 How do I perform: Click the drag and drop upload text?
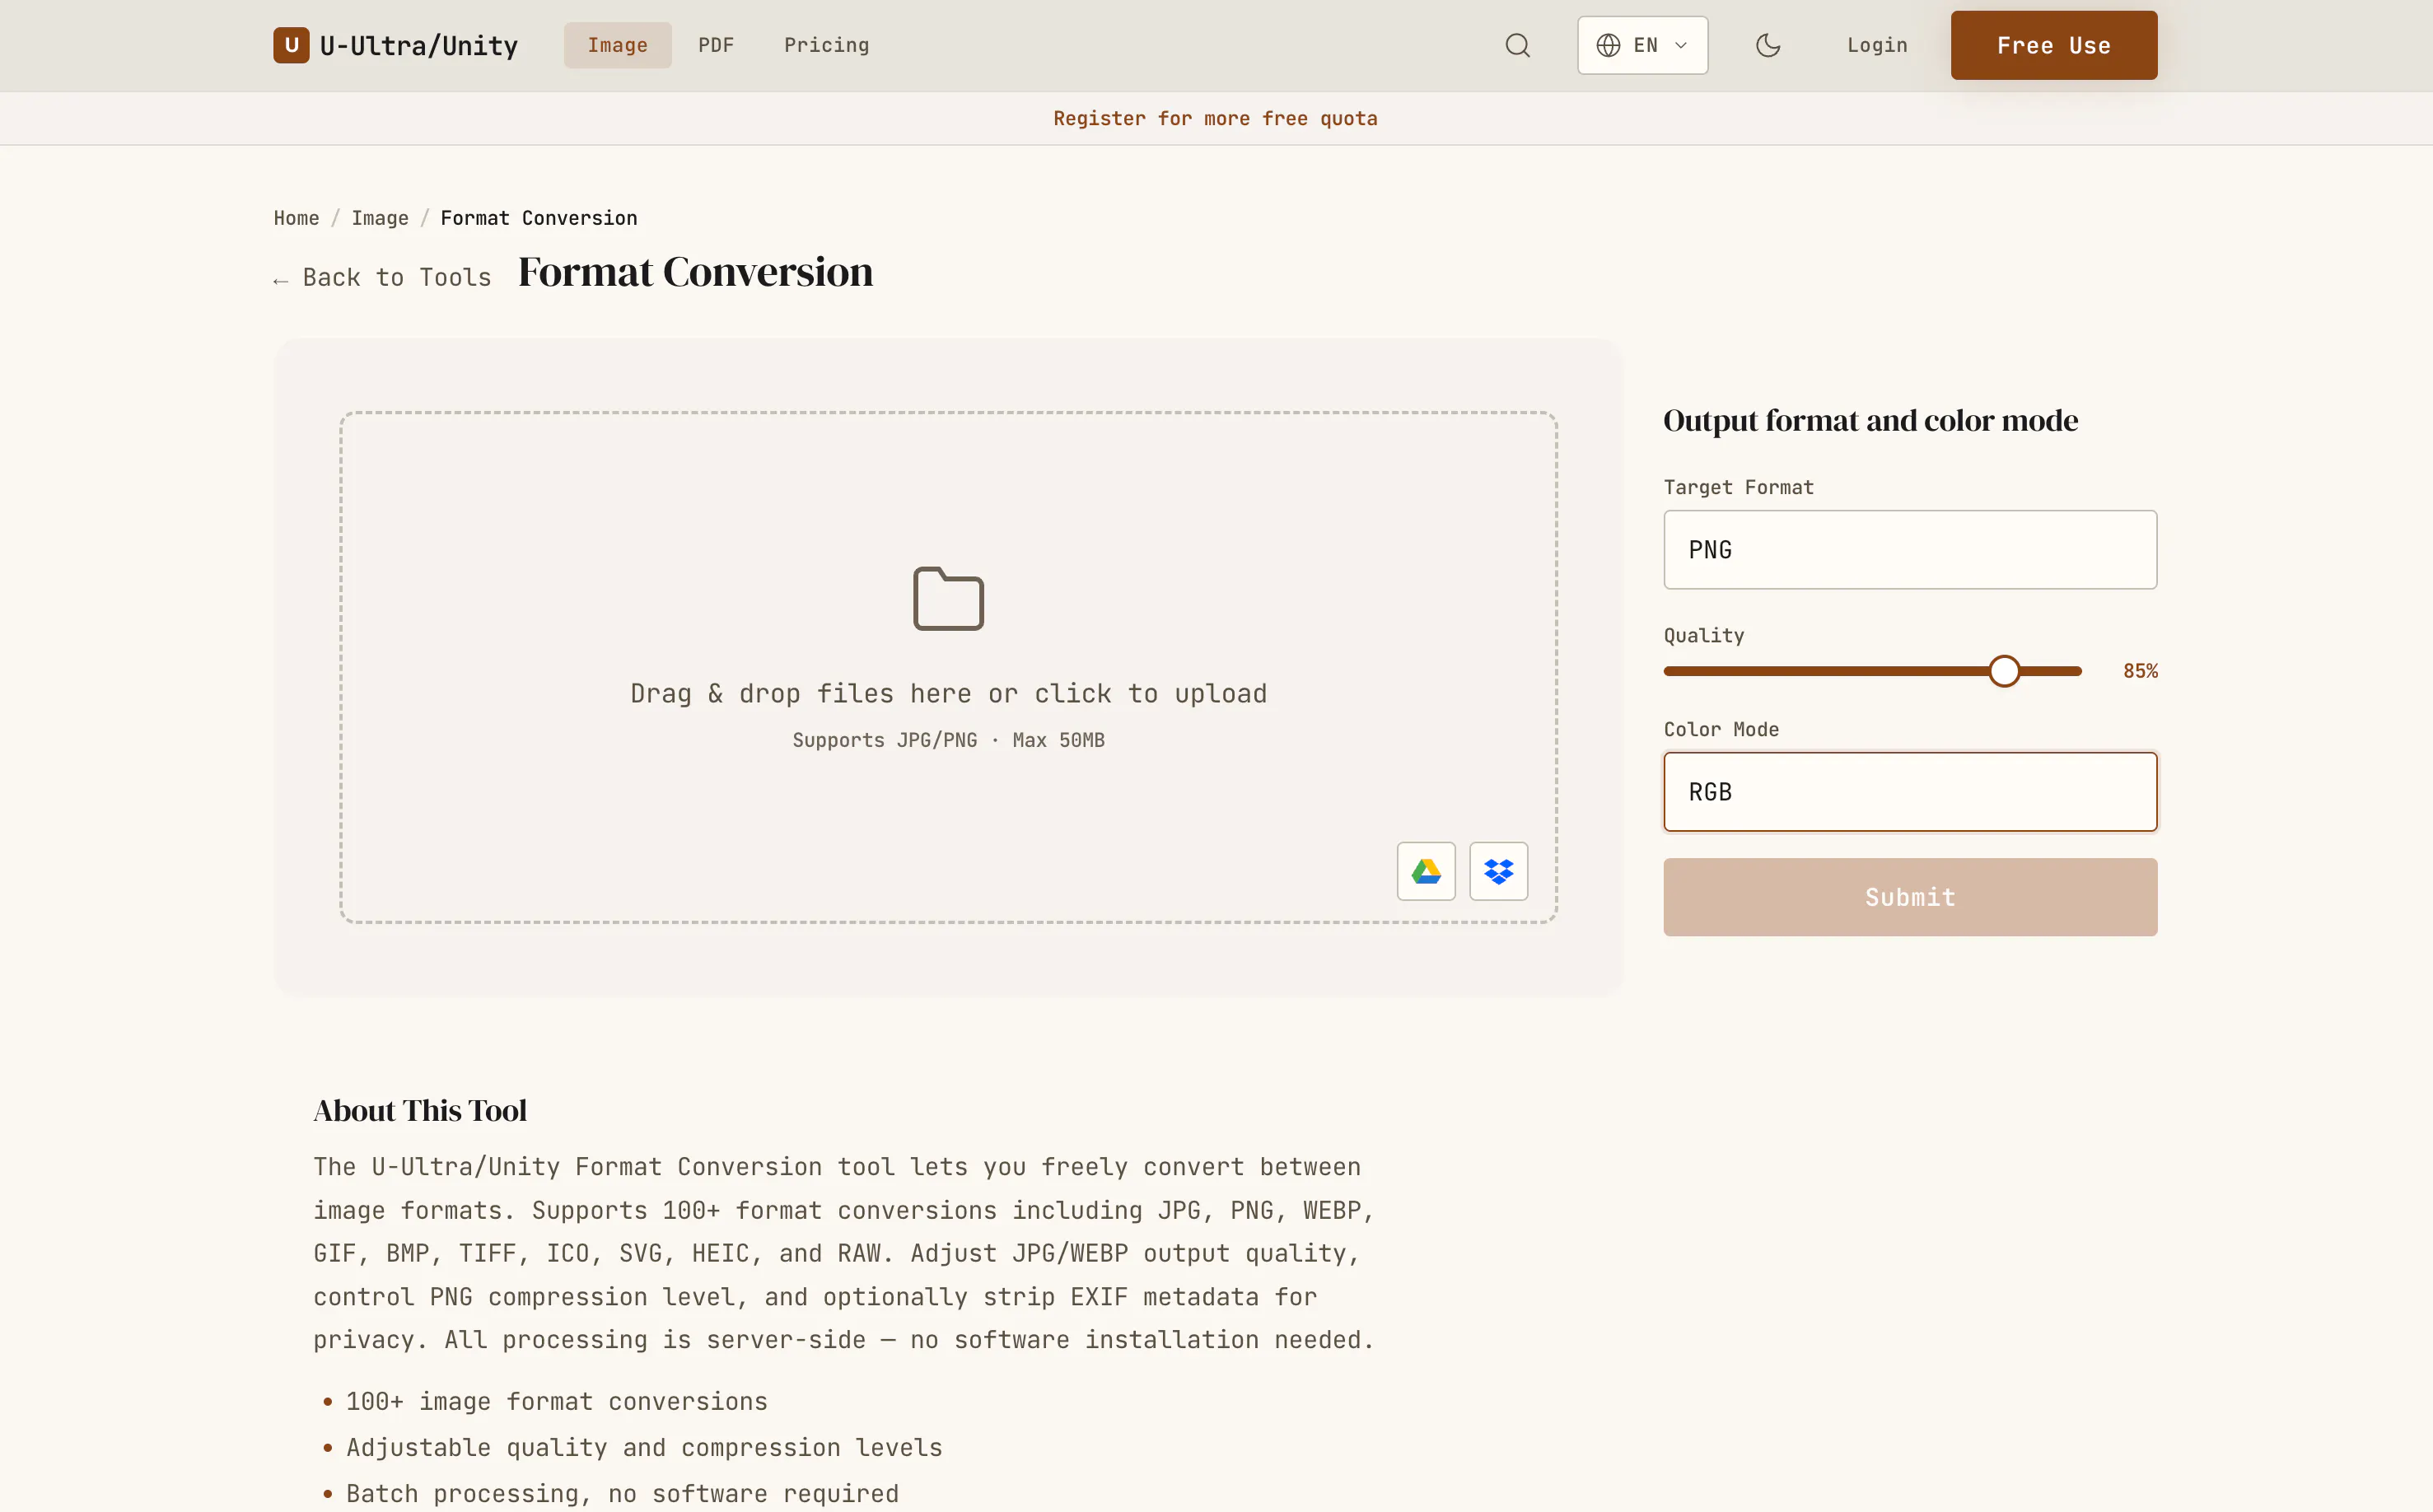[948, 693]
